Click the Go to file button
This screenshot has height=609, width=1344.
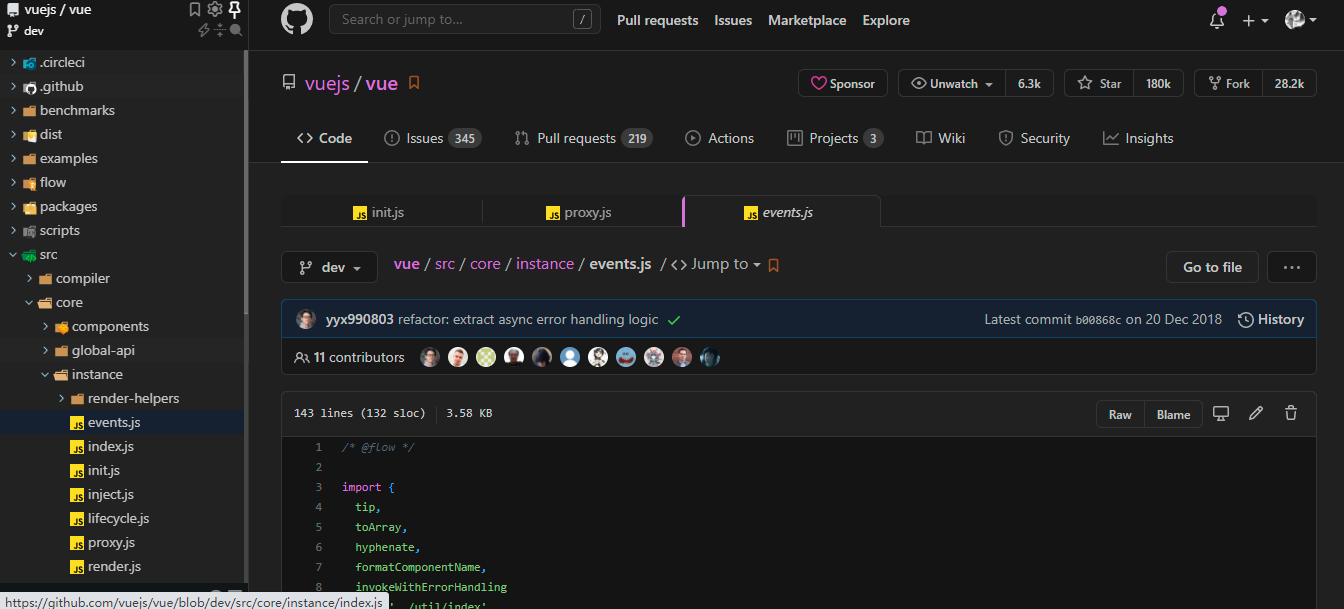coord(1212,267)
